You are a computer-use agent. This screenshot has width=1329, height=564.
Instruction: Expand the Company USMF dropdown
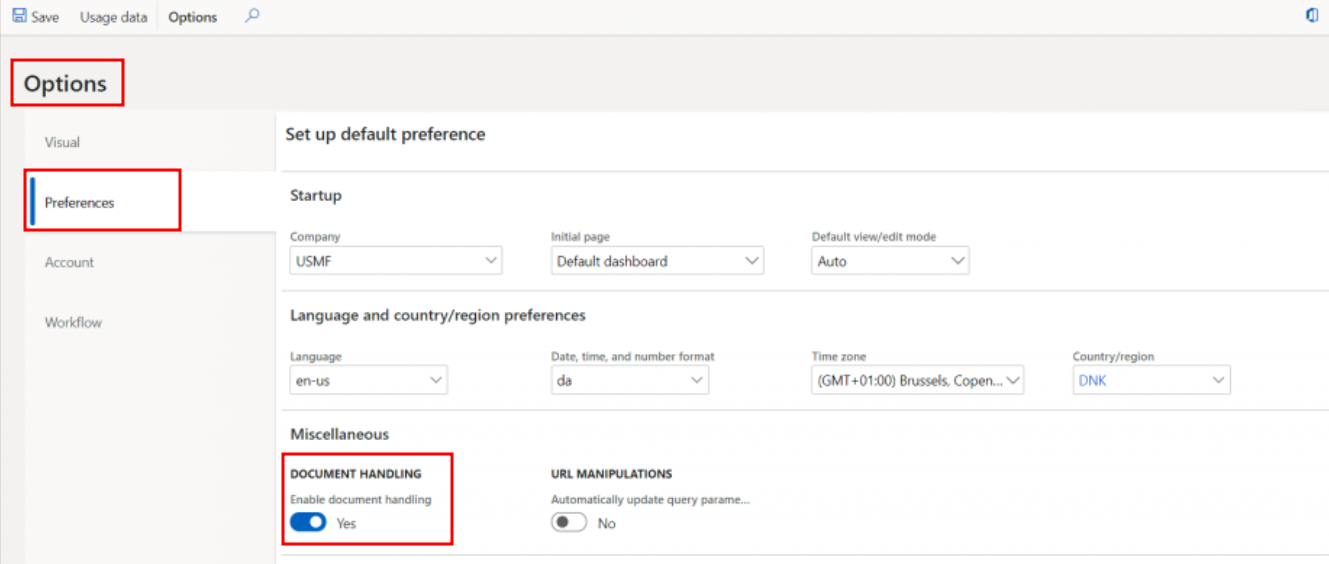tap(490, 261)
